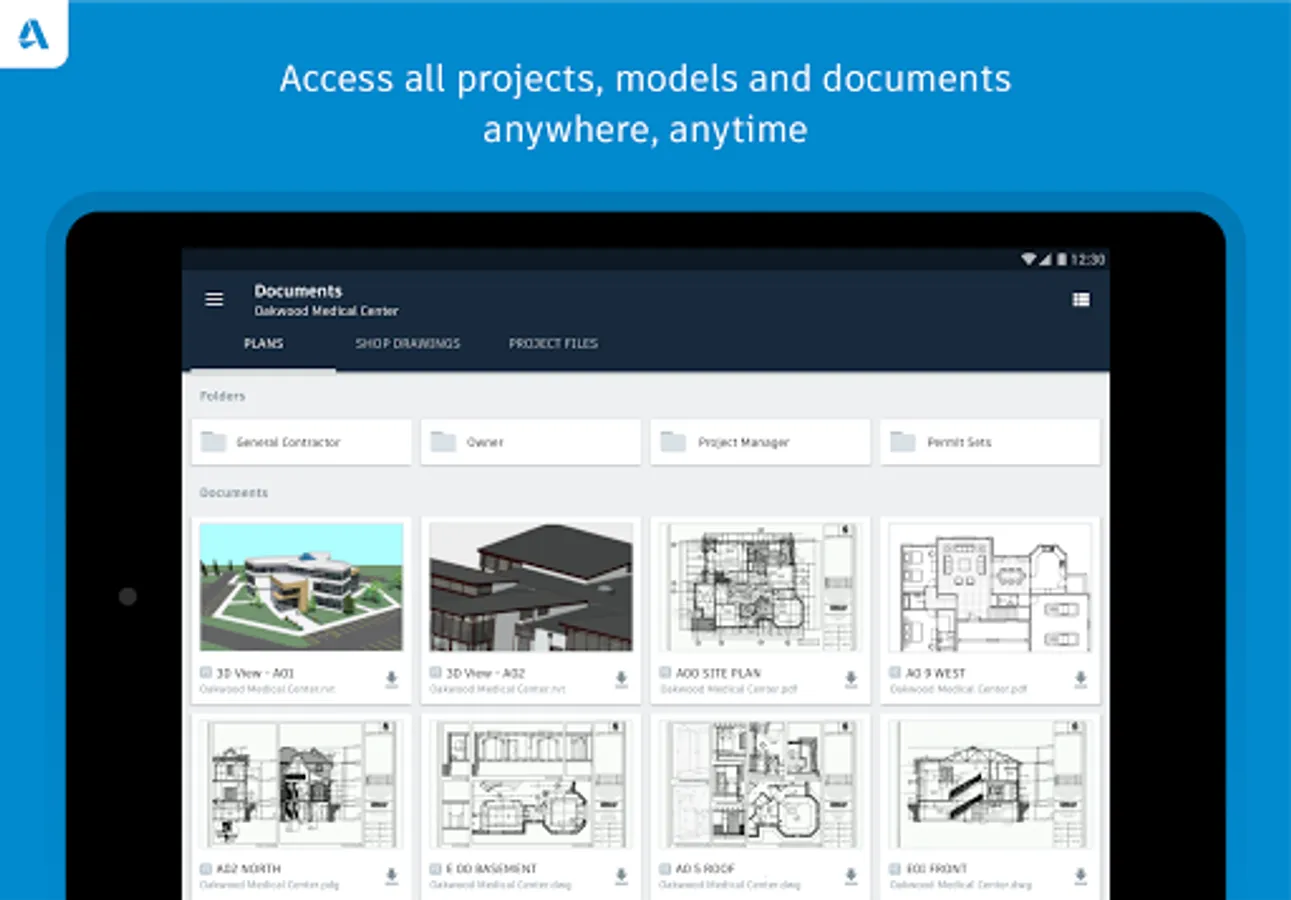Click the "SITE PLAN" file name
Screen dimensions: 1291x900
click(x=719, y=673)
